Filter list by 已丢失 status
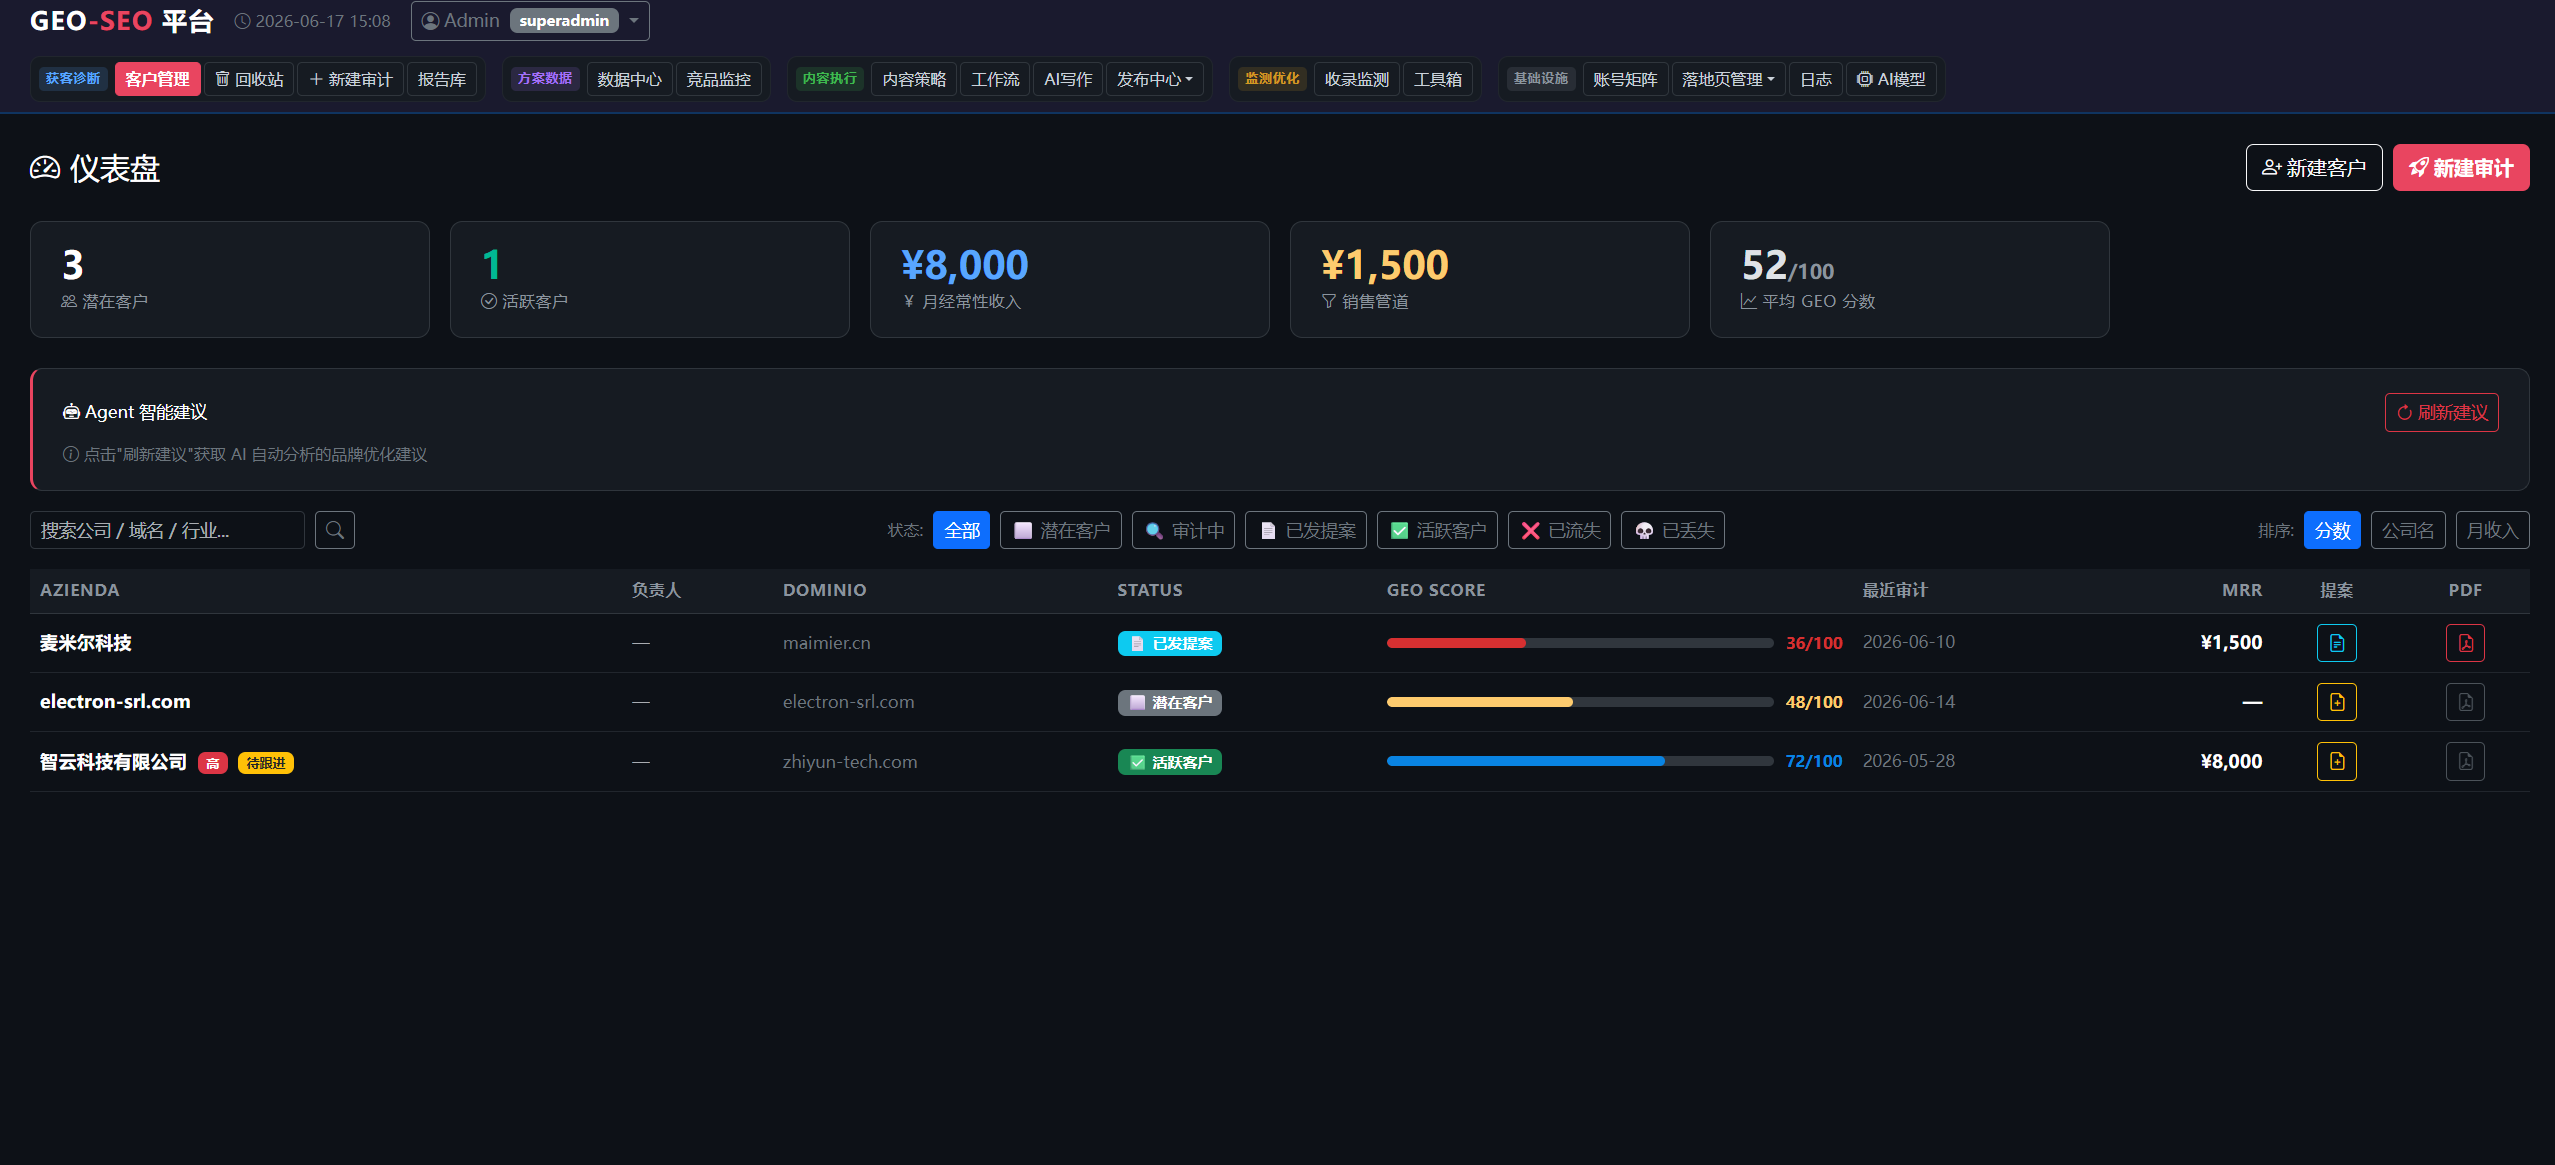Viewport: 2555px width, 1165px height. pos(1672,530)
